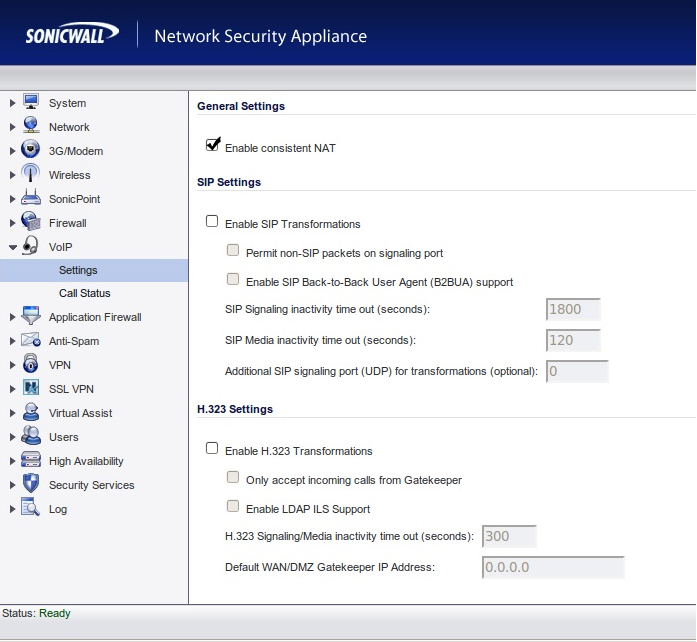Expand the Log tree arrow
This screenshot has height=642, width=697.
tap(12, 510)
